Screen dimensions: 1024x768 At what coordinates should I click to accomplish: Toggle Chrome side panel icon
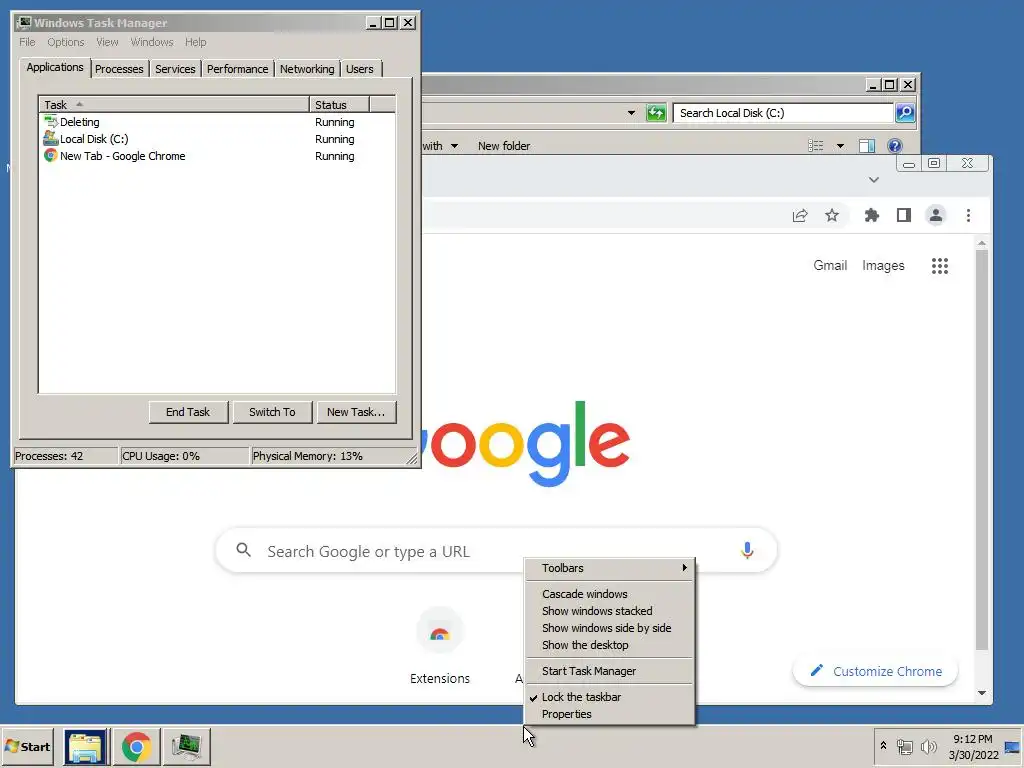click(904, 216)
